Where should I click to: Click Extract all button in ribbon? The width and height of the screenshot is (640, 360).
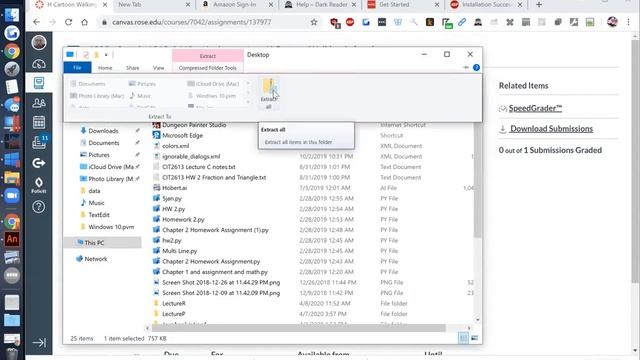[x=269, y=94]
